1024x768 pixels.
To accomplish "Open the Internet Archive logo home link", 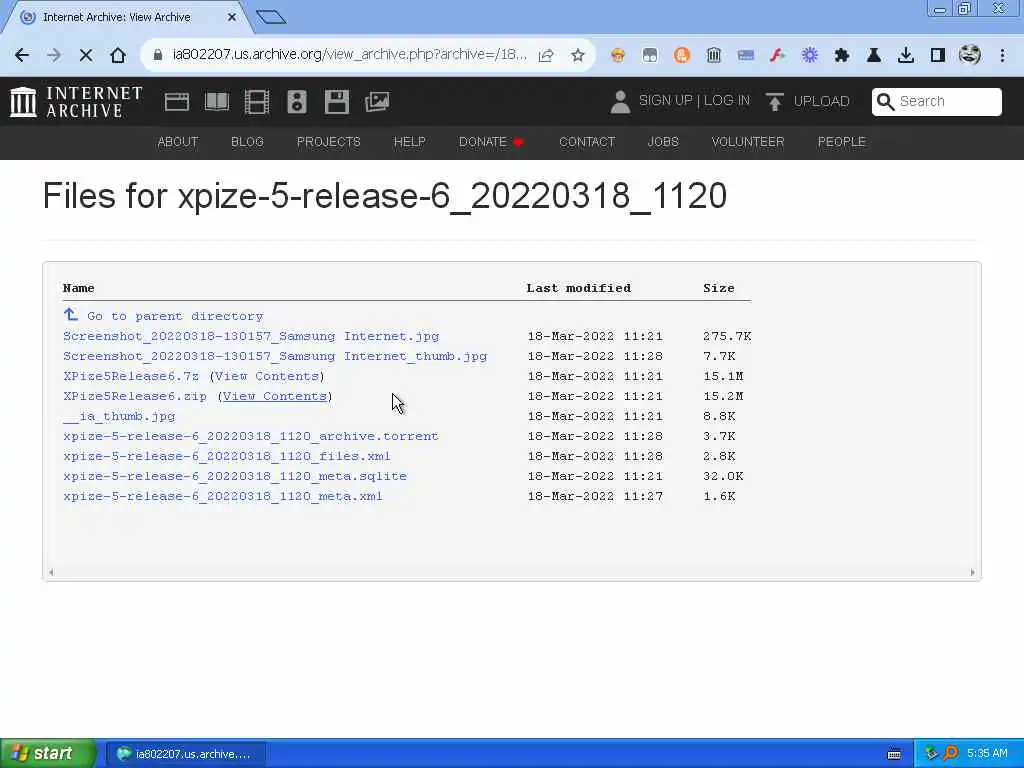I will (x=76, y=102).
